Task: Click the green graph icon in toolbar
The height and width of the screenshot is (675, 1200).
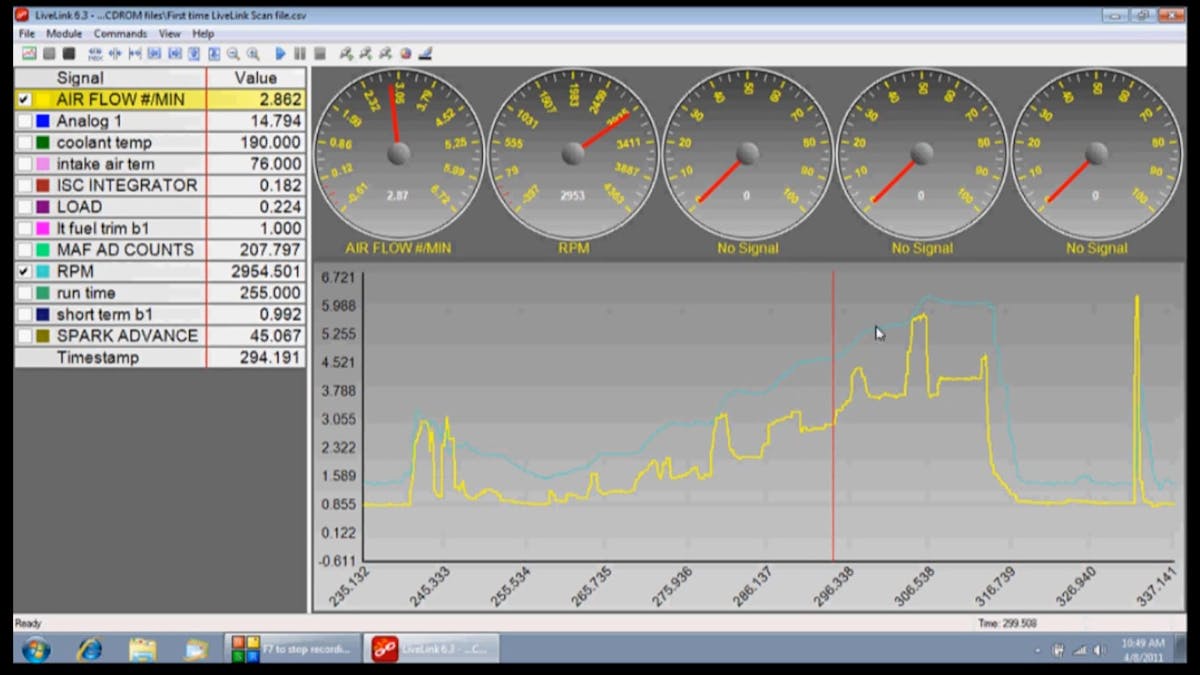Action: [29, 53]
